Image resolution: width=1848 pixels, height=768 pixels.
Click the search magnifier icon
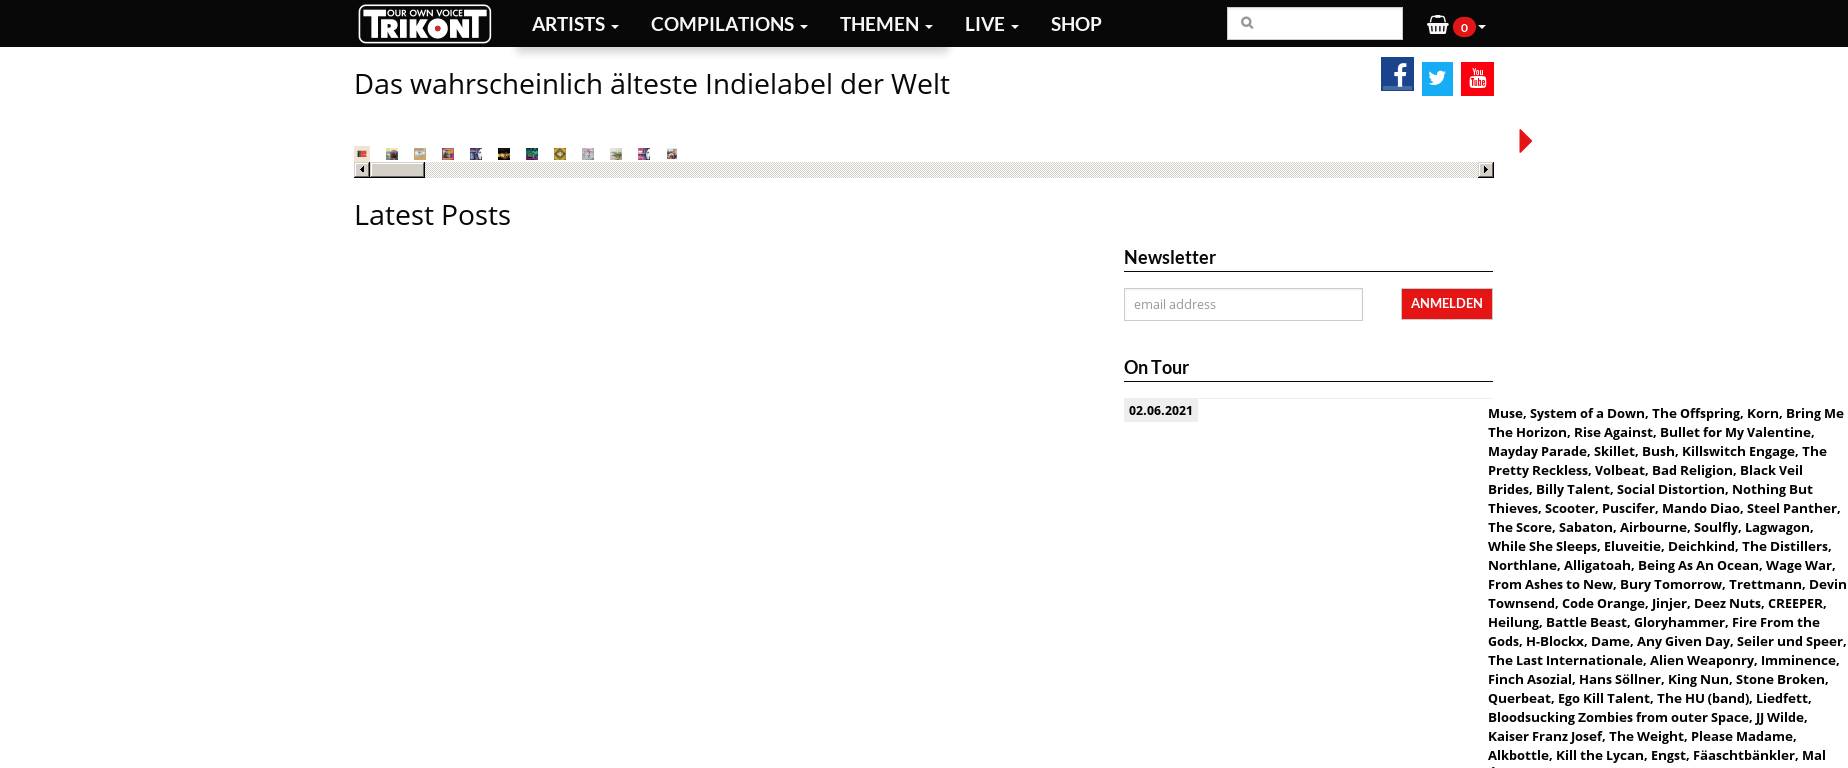[x=1247, y=23]
